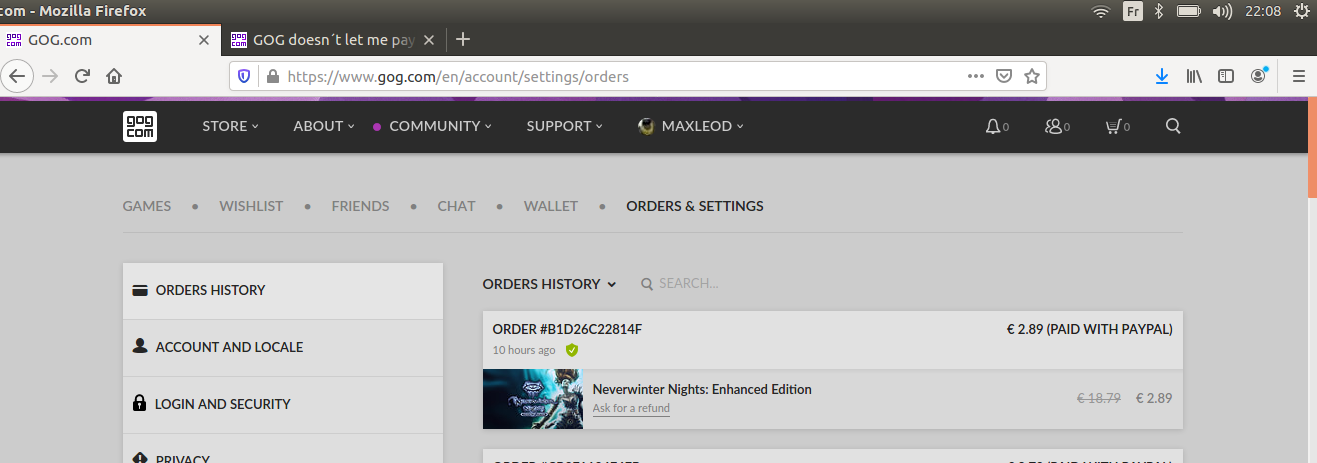
Task: Click the battery indicator in top bar
Action: [1189, 11]
